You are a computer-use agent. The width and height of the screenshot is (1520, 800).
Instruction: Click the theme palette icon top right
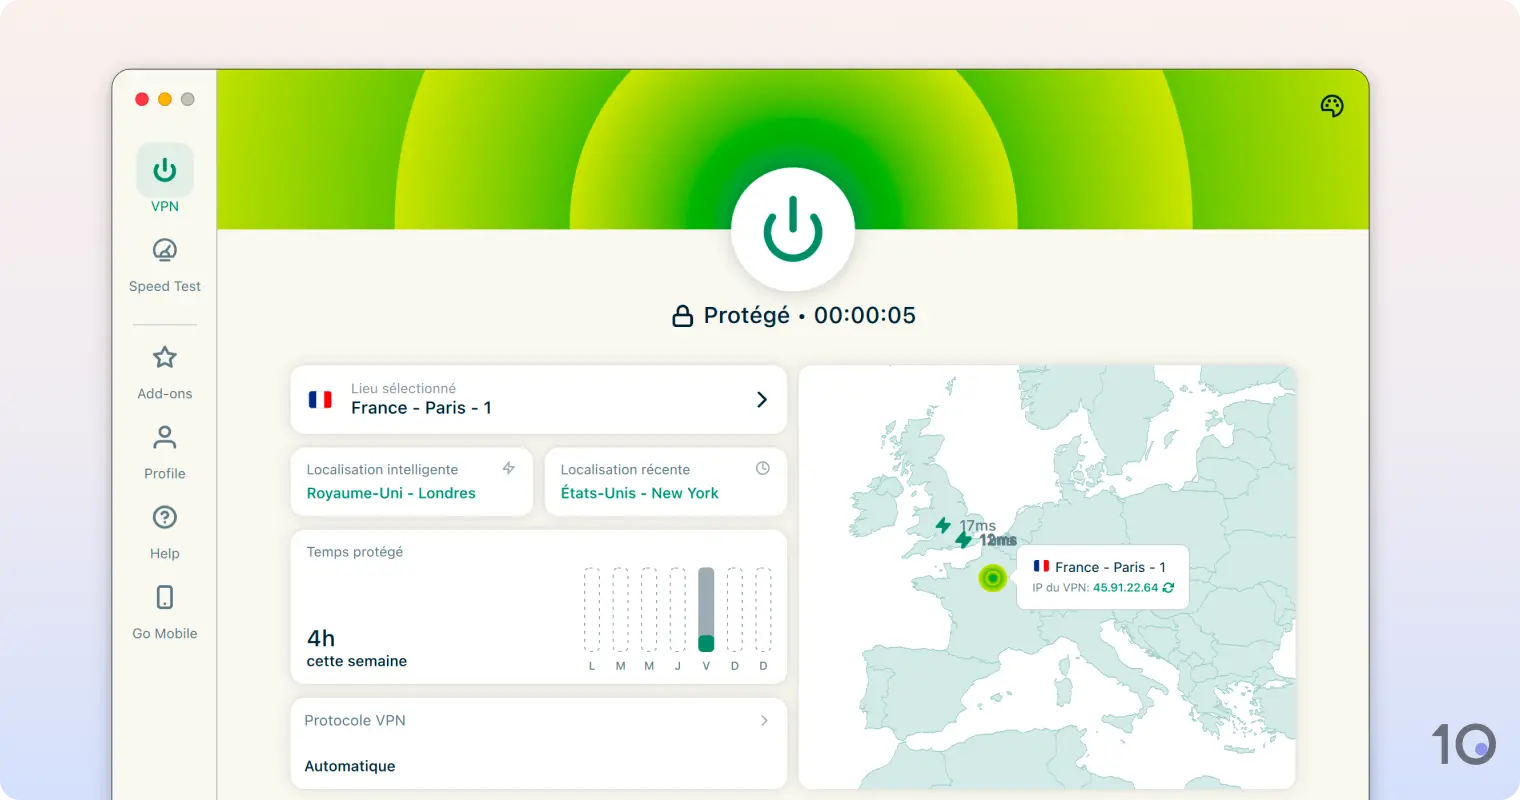pyautogui.click(x=1331, y=105)
